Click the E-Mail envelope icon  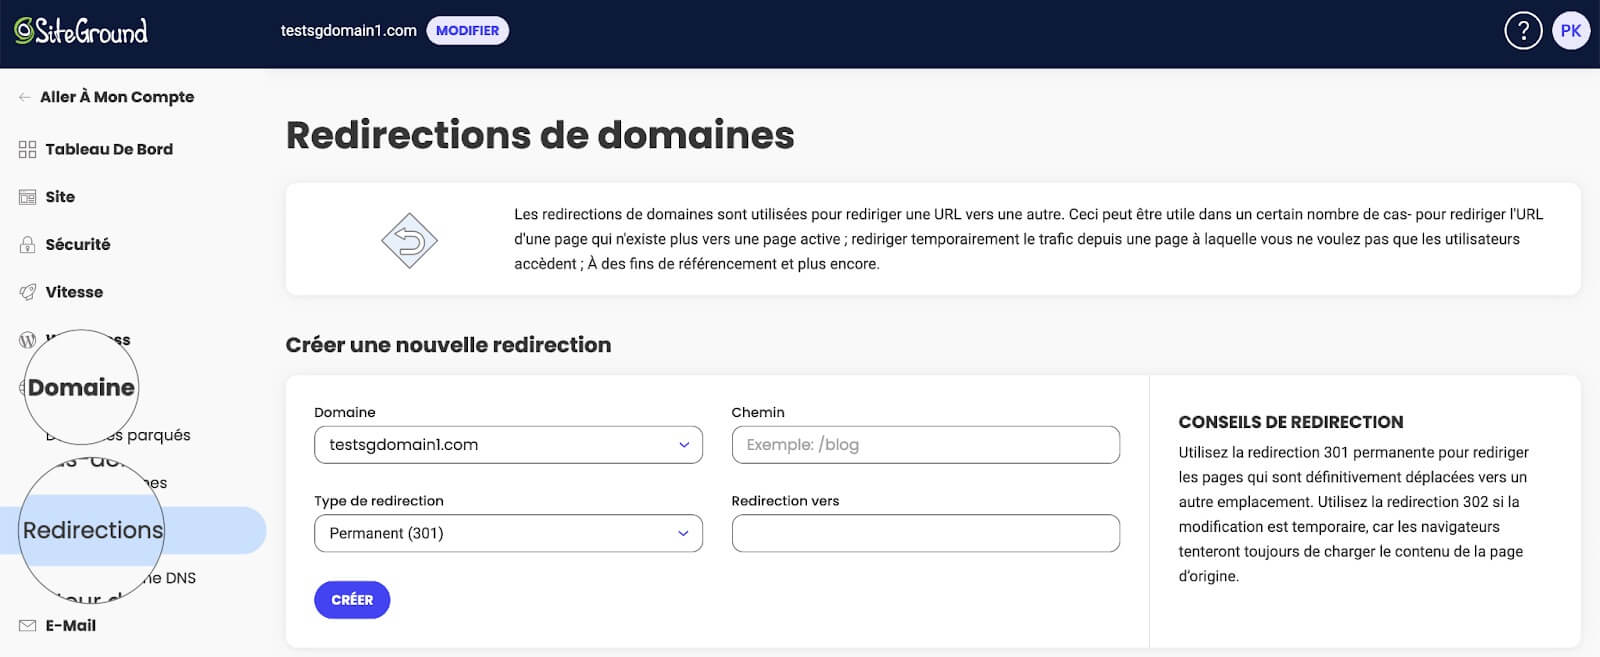(27, 626)
